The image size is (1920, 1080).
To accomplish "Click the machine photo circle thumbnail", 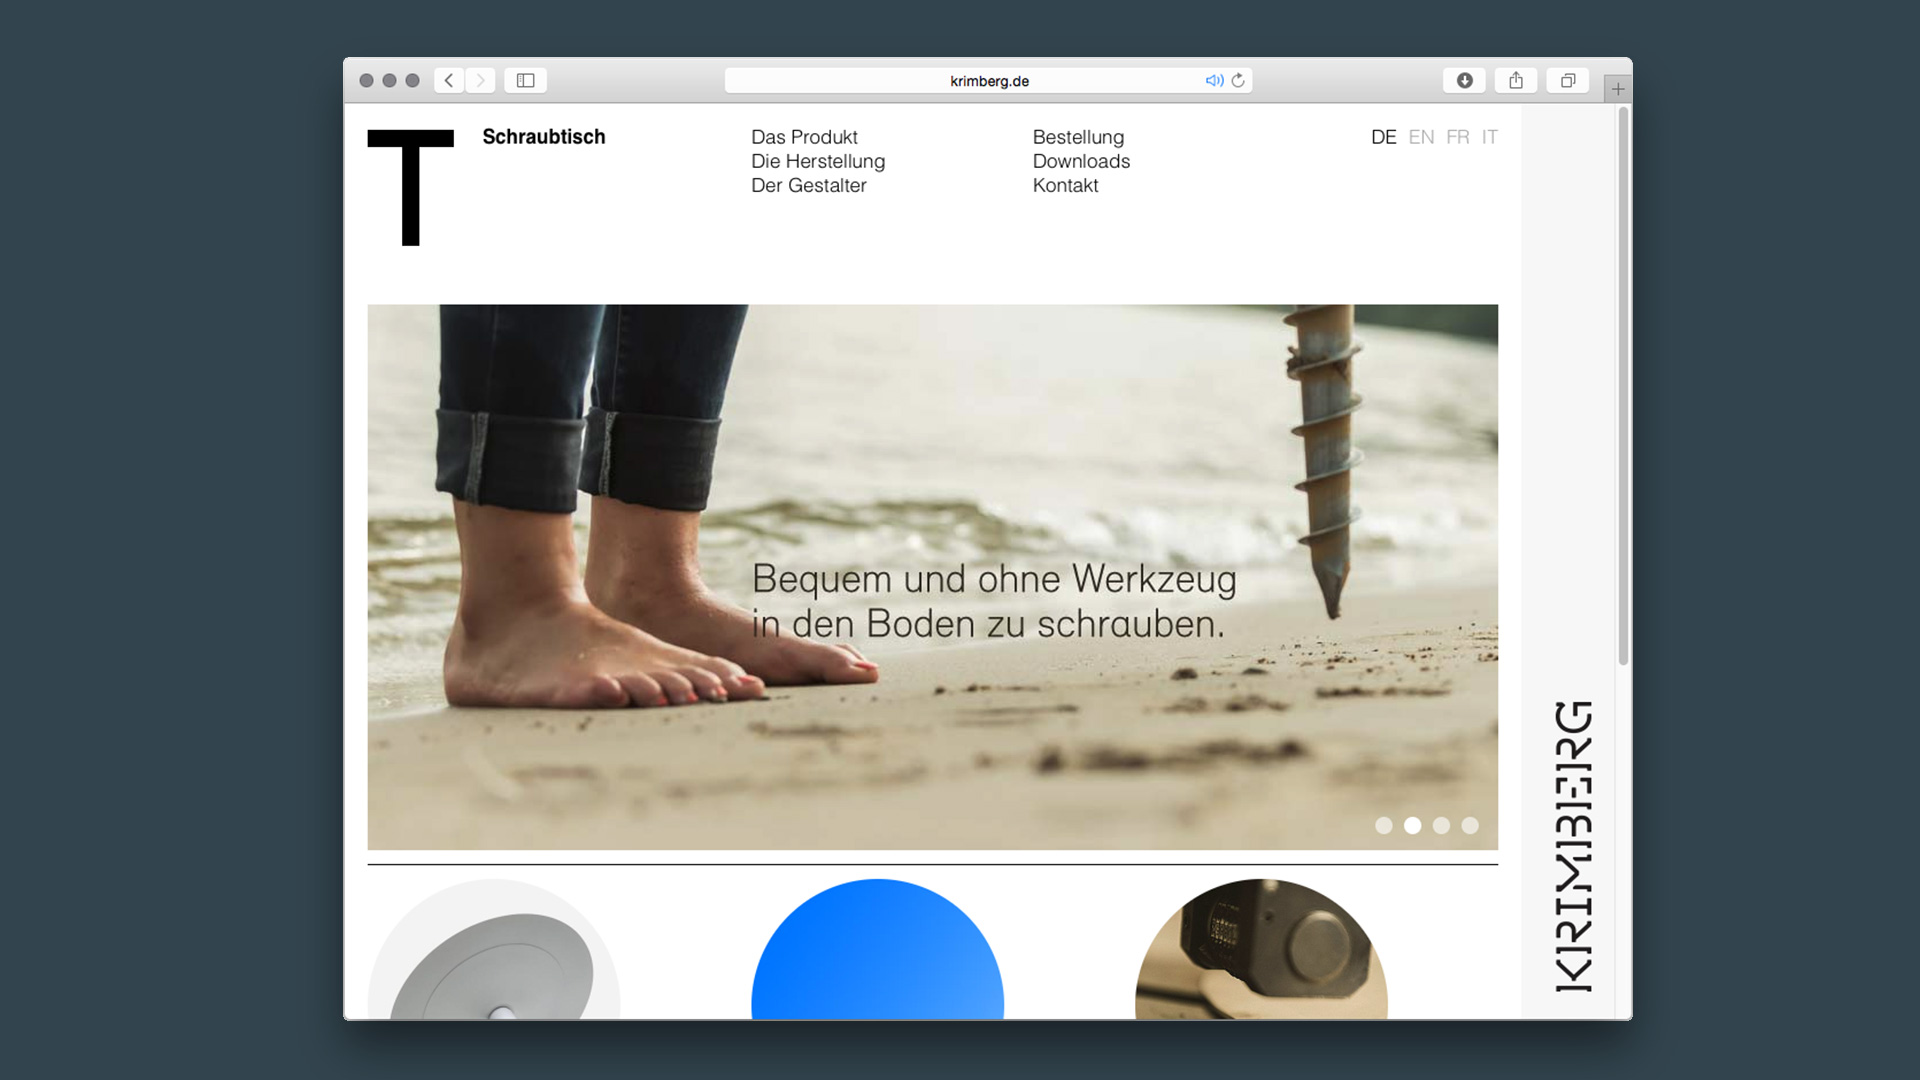I will [1261, 950].
